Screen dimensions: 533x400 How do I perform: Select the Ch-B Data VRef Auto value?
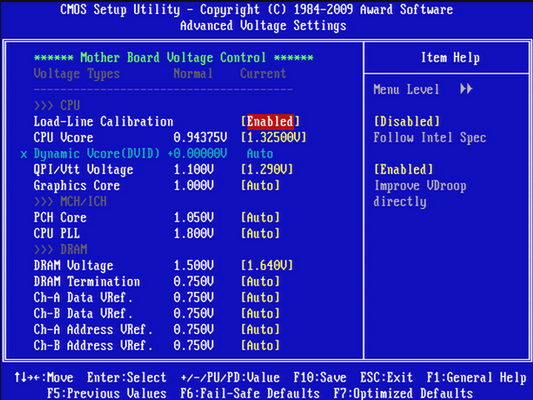(260, 313)
